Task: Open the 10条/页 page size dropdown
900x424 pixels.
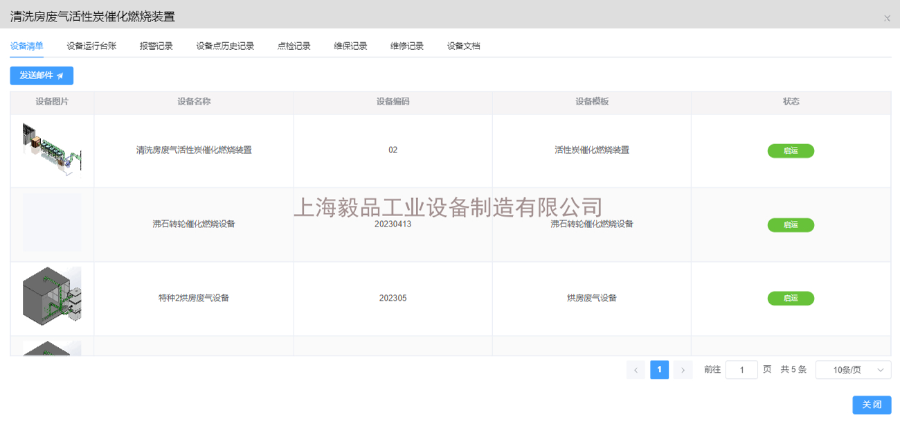Action: 853,370
